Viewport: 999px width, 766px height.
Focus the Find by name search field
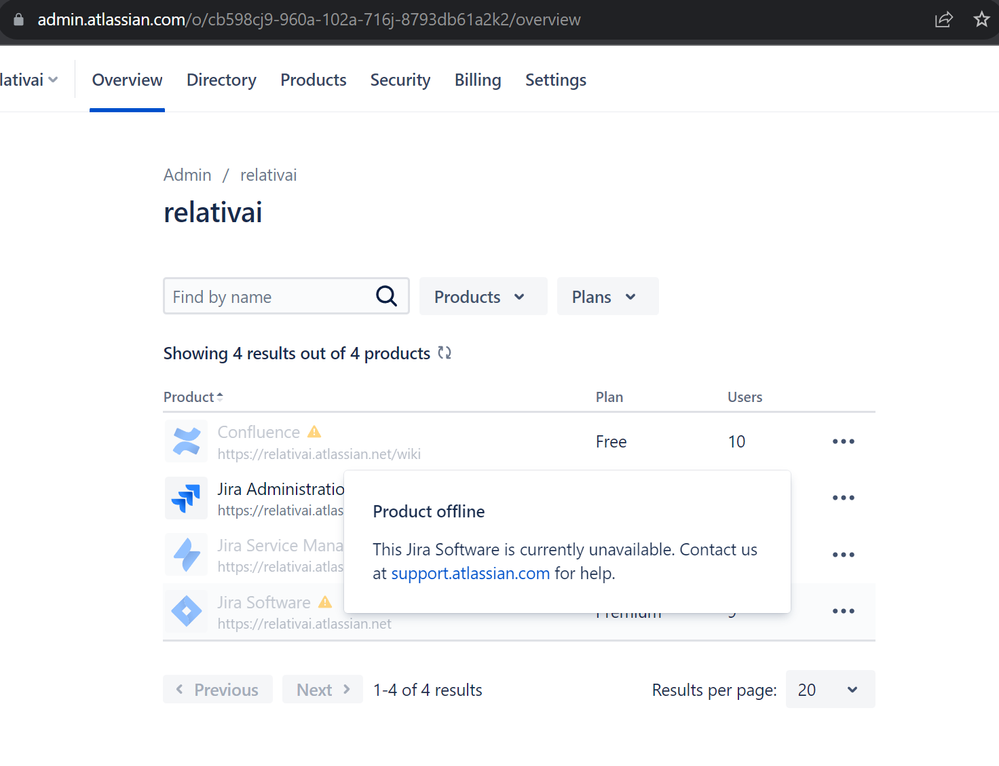point(286,296)
